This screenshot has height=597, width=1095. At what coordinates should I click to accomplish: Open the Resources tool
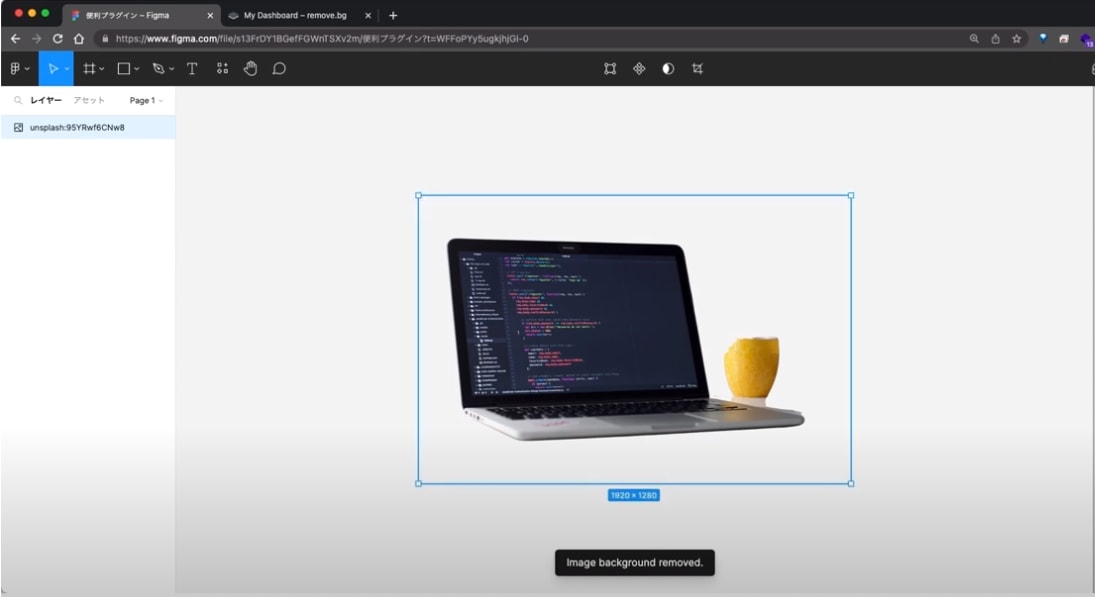point(222,68)
